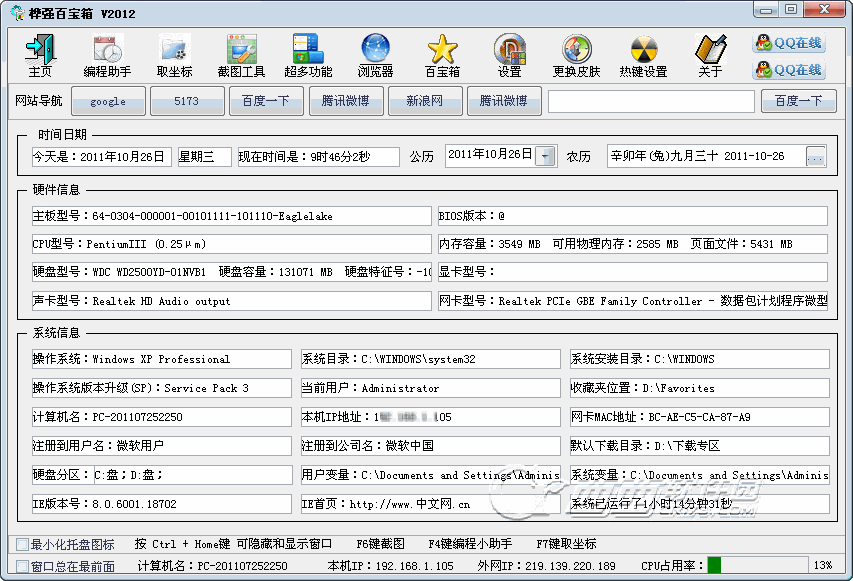Launch the 浏览器 browser icon
Screen dimensions: 853x581
pos(375,55)
